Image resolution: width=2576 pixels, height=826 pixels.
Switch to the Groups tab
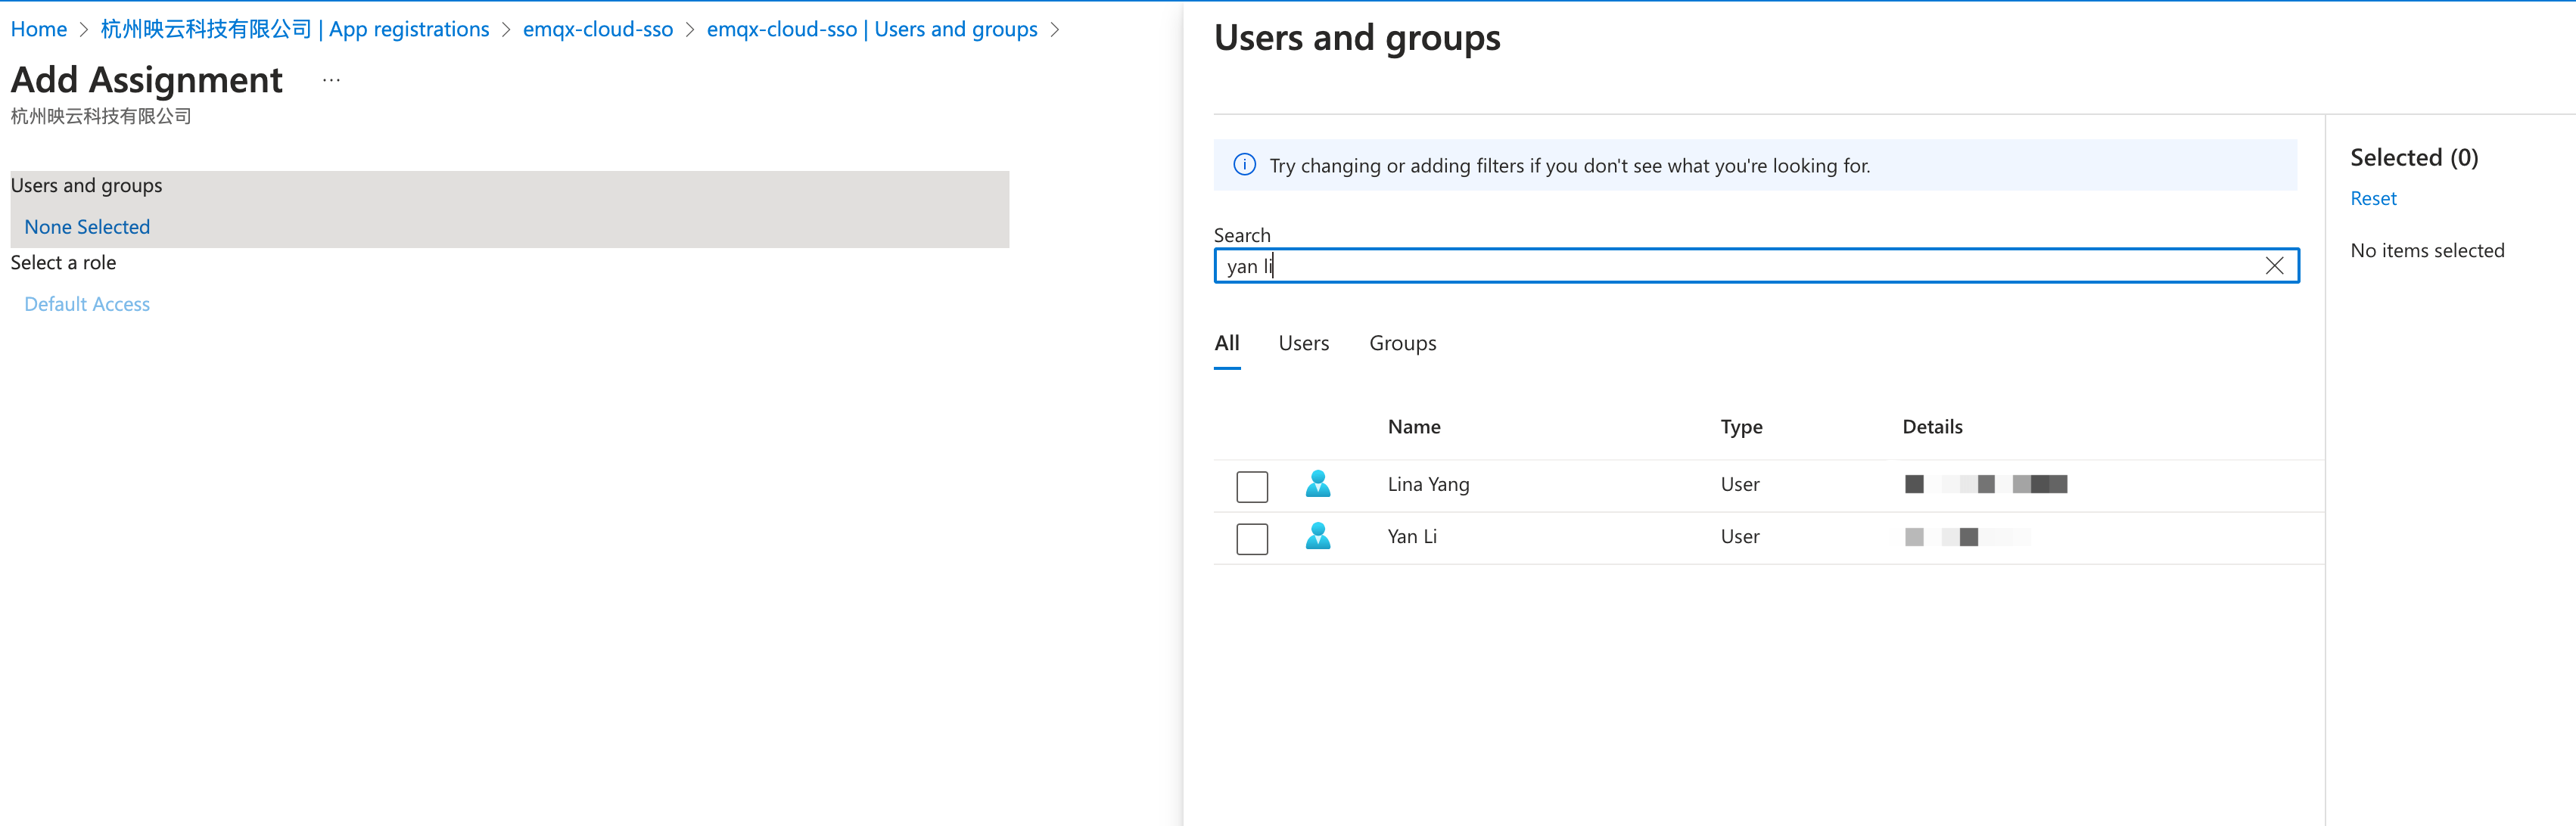tap(1402, 343)
